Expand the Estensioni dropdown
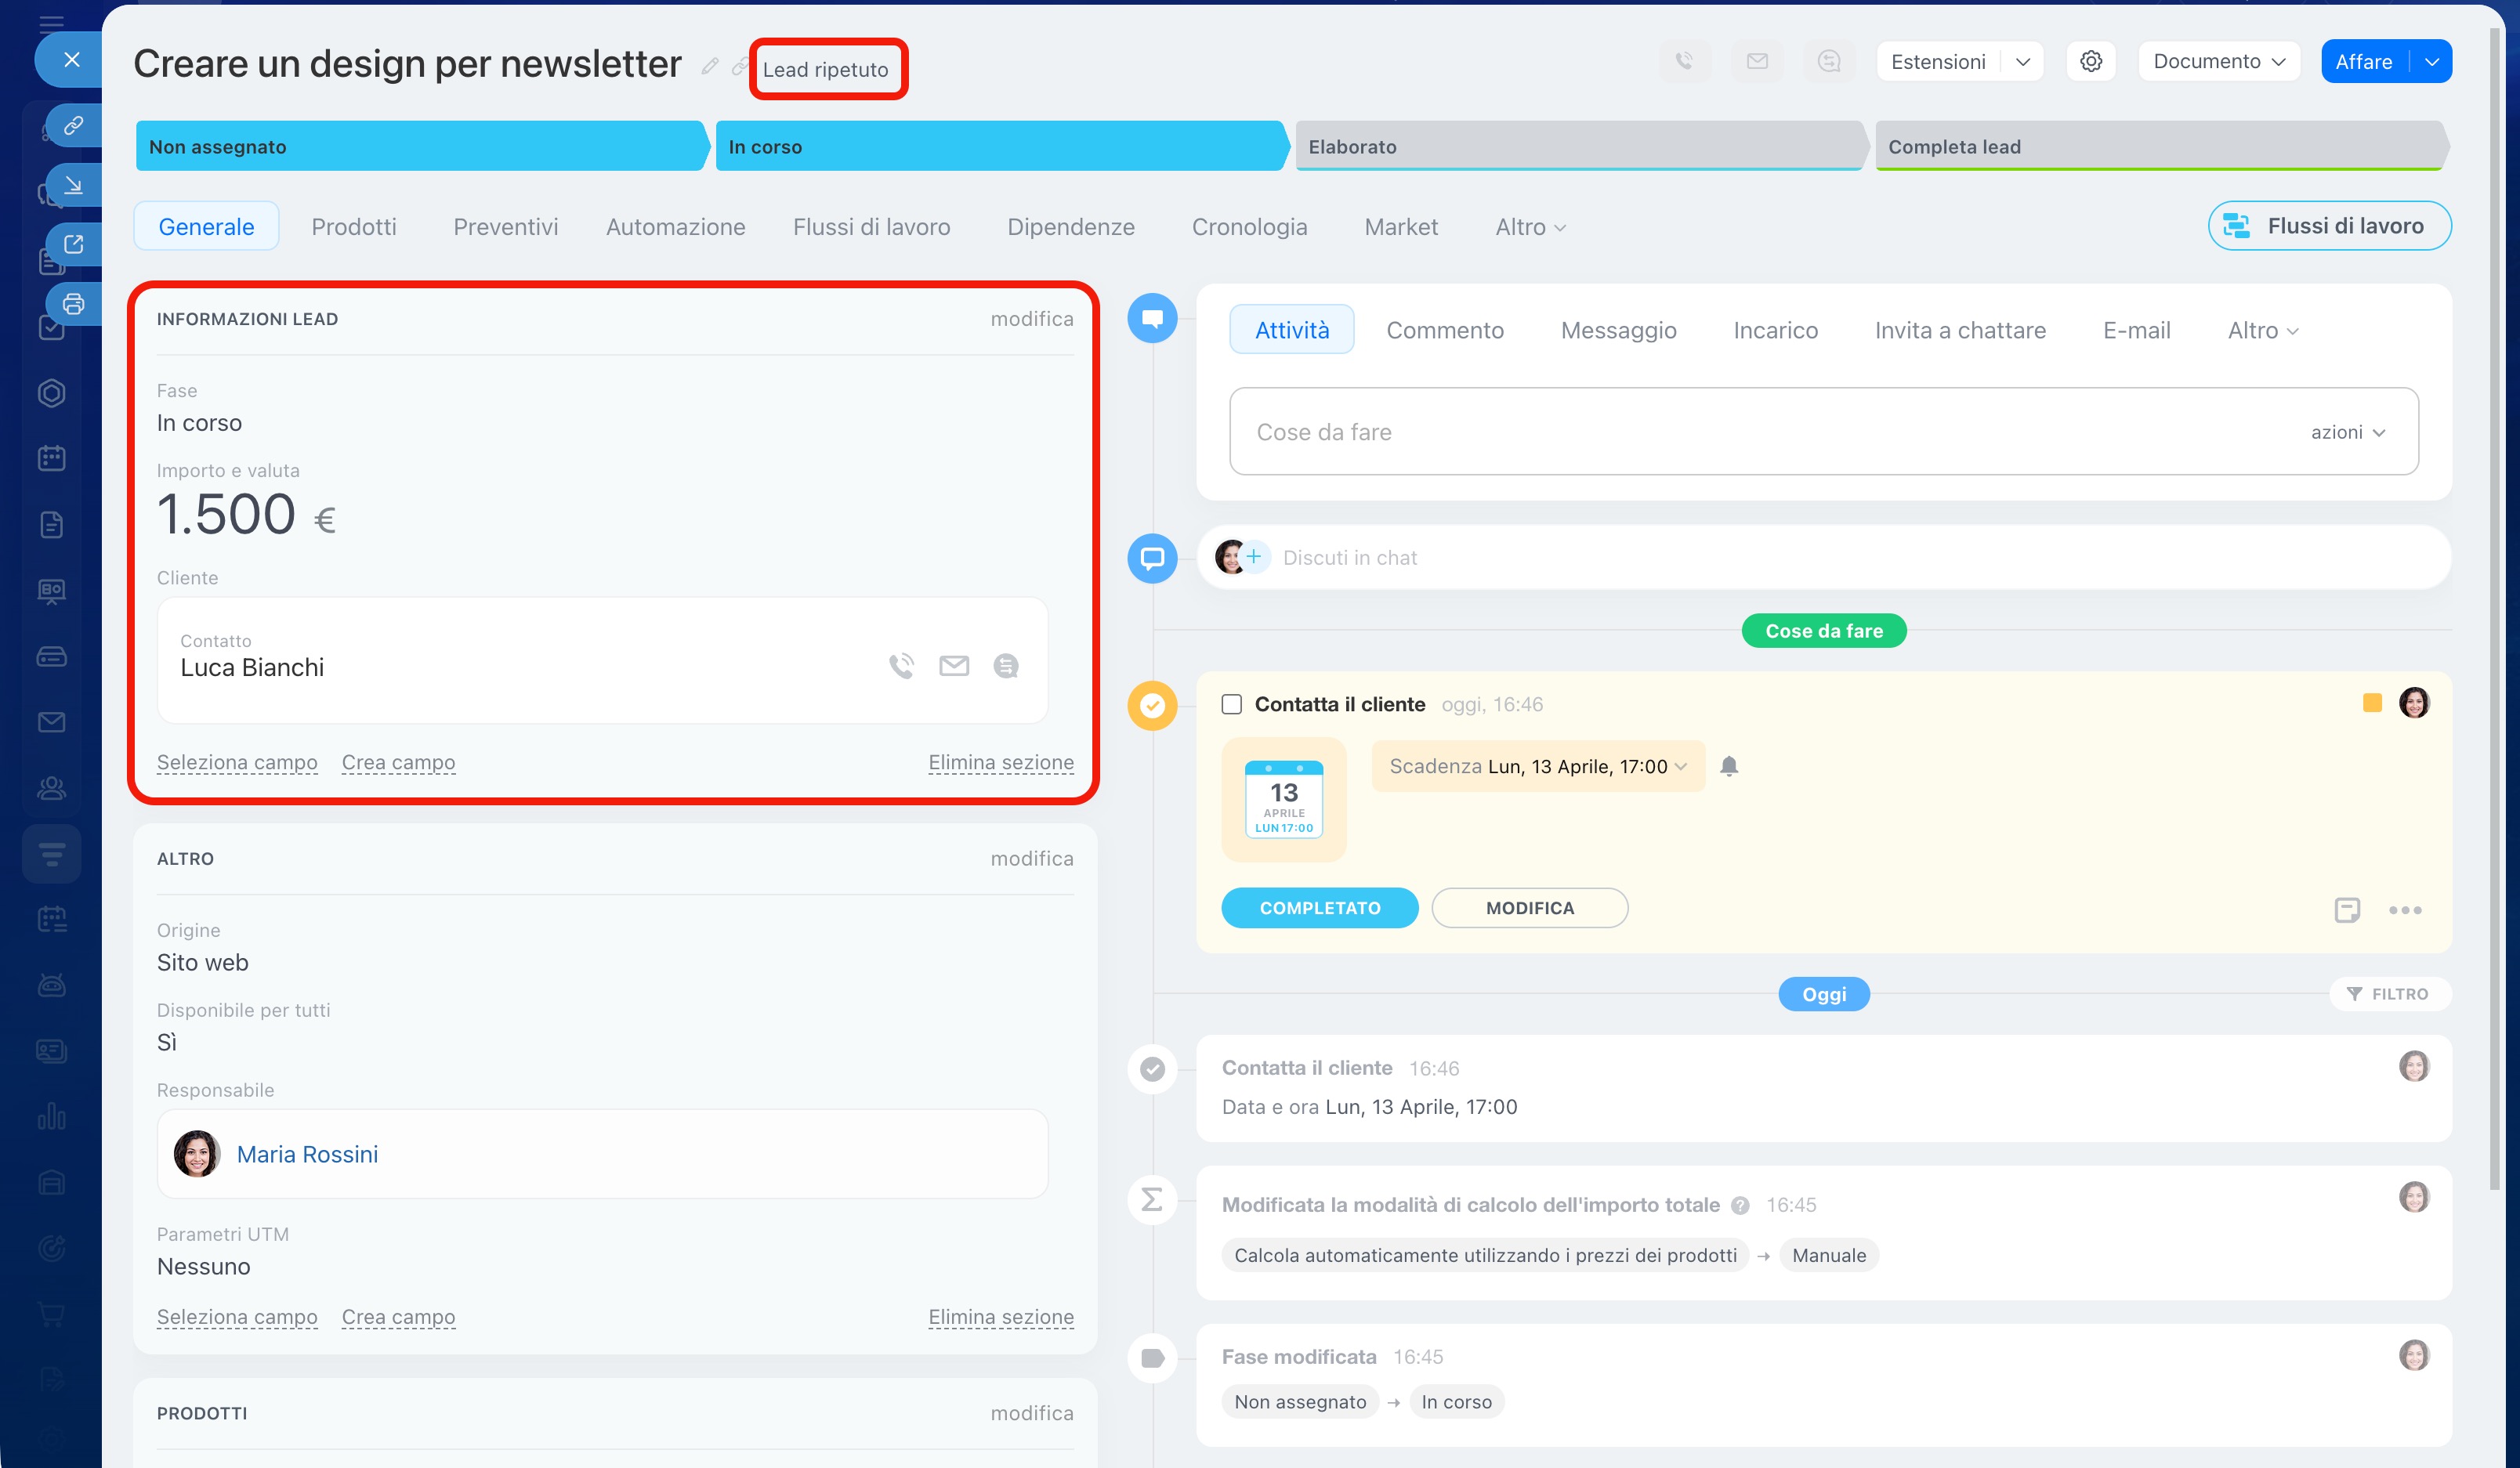2520x1468 pixels. click(2022, 62)
